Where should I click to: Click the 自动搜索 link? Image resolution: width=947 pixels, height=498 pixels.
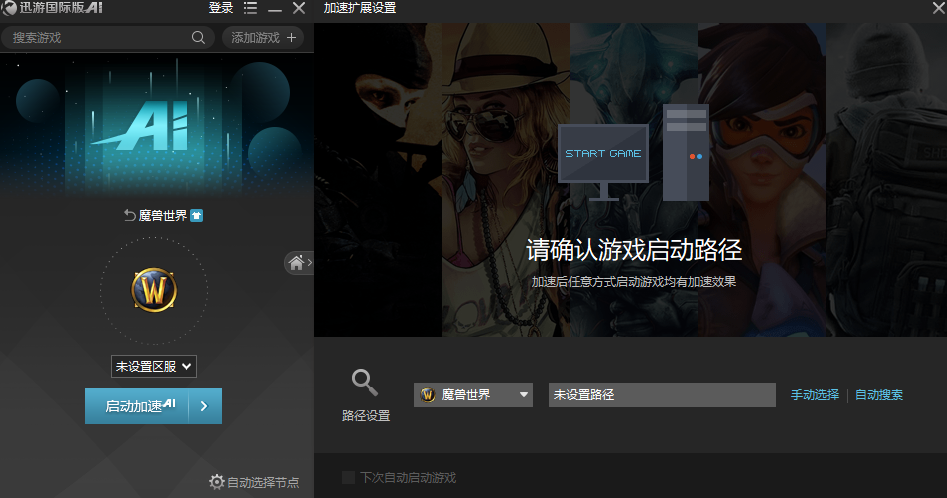(x=879, y=395)
